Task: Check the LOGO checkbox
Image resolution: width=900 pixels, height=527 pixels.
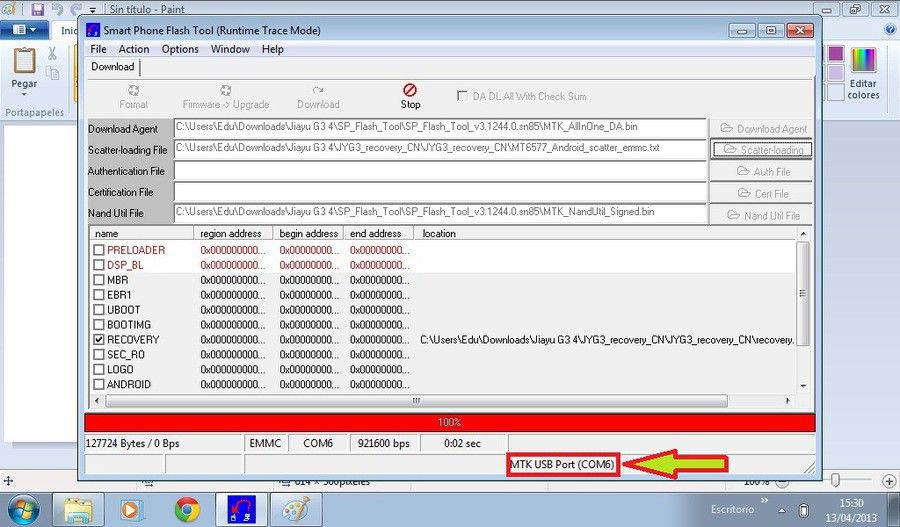Action: click(x=99, y=369)
